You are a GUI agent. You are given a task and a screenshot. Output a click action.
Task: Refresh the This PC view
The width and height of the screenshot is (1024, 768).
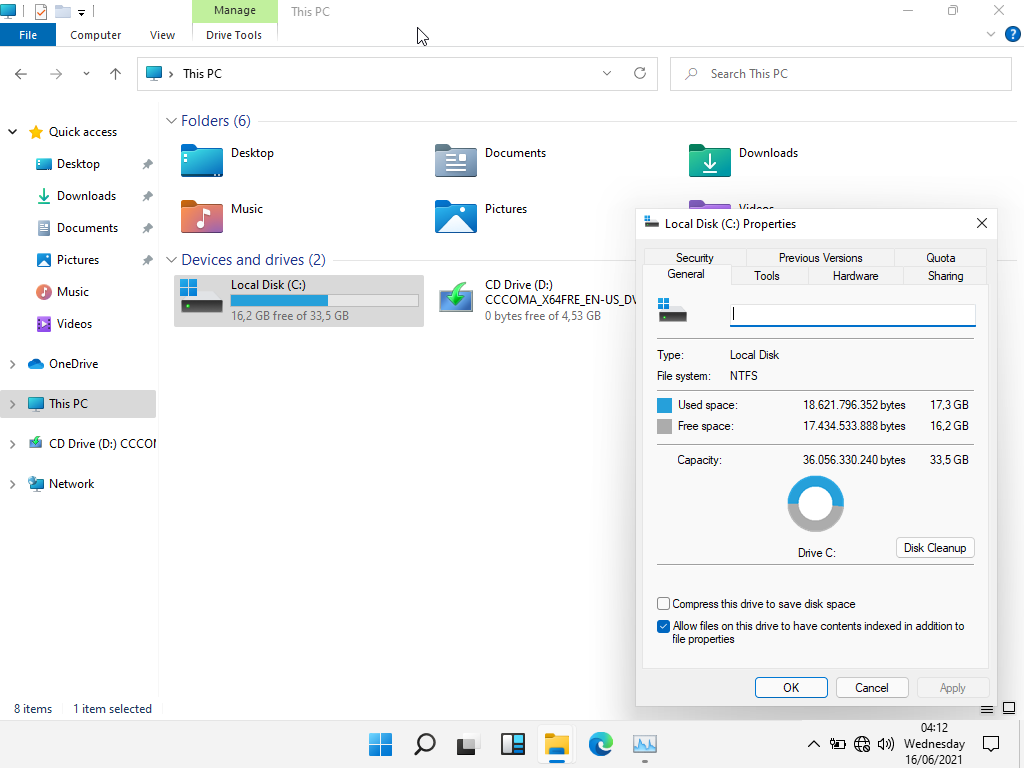[x=640, y=73]
